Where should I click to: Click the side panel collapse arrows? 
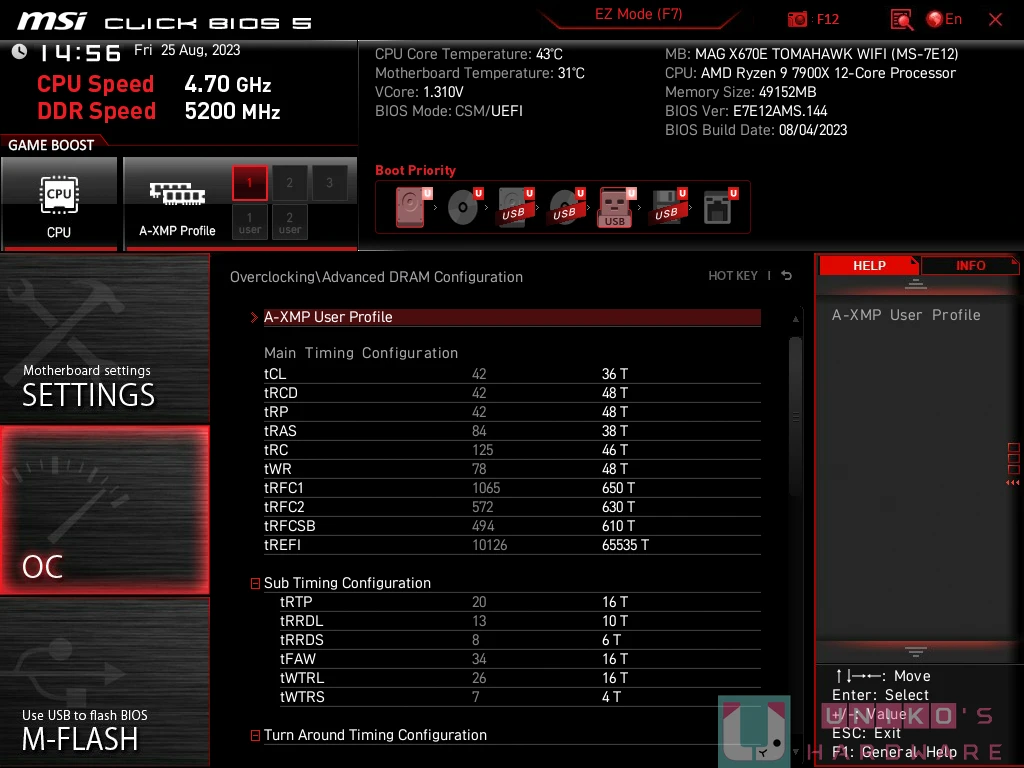point(1013,483)
